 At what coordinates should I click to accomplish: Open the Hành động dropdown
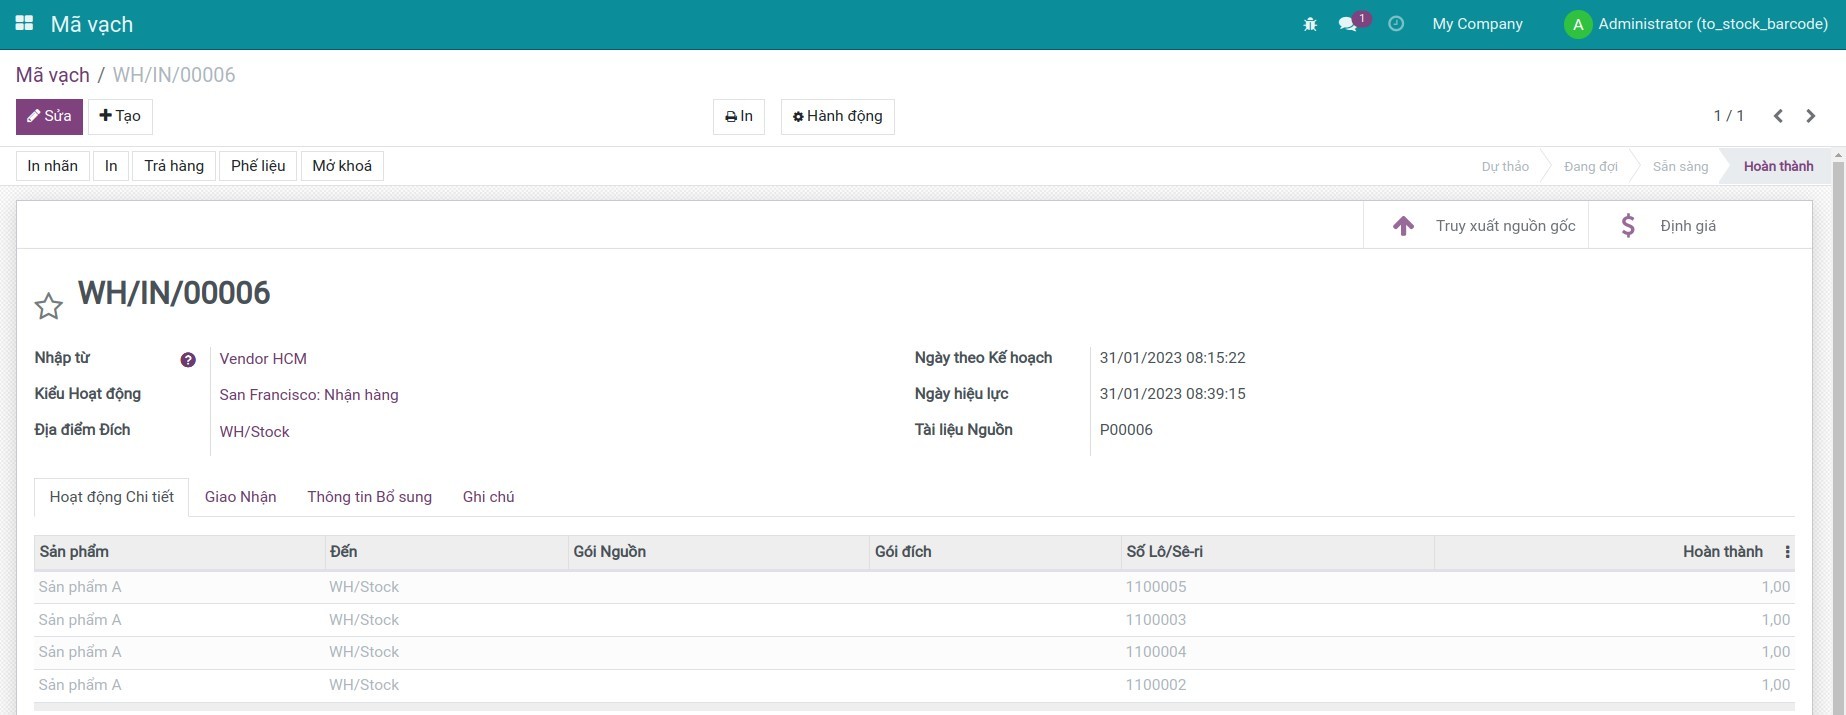coord(837,116)
